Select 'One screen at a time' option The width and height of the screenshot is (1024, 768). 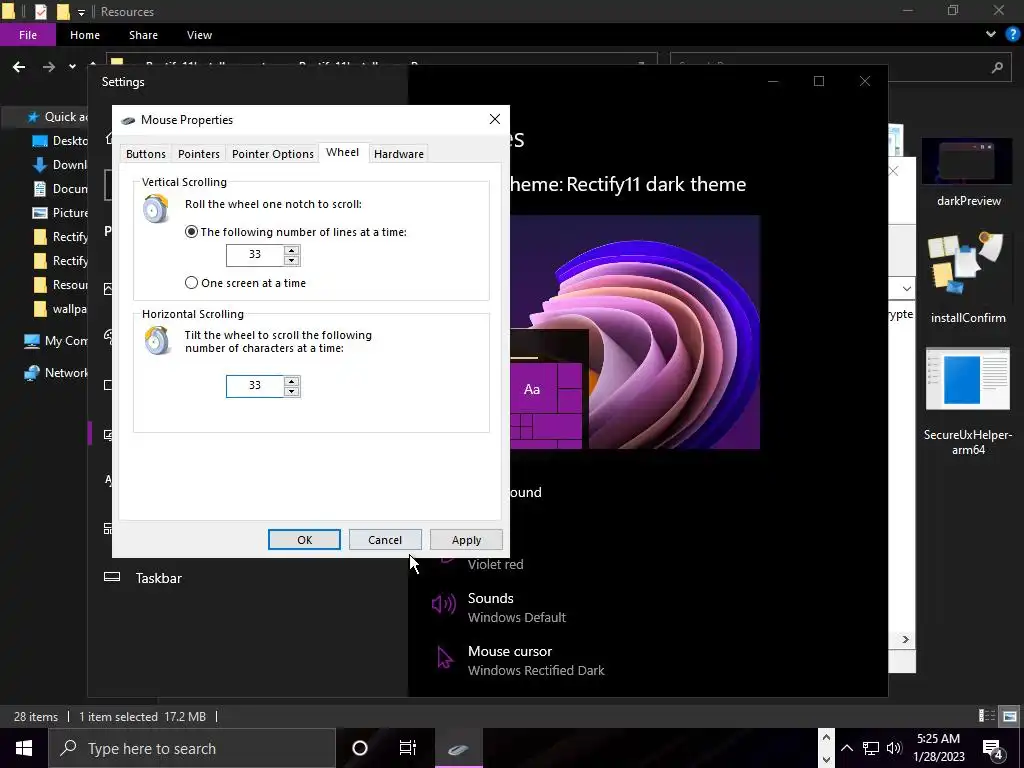point(191,283)
